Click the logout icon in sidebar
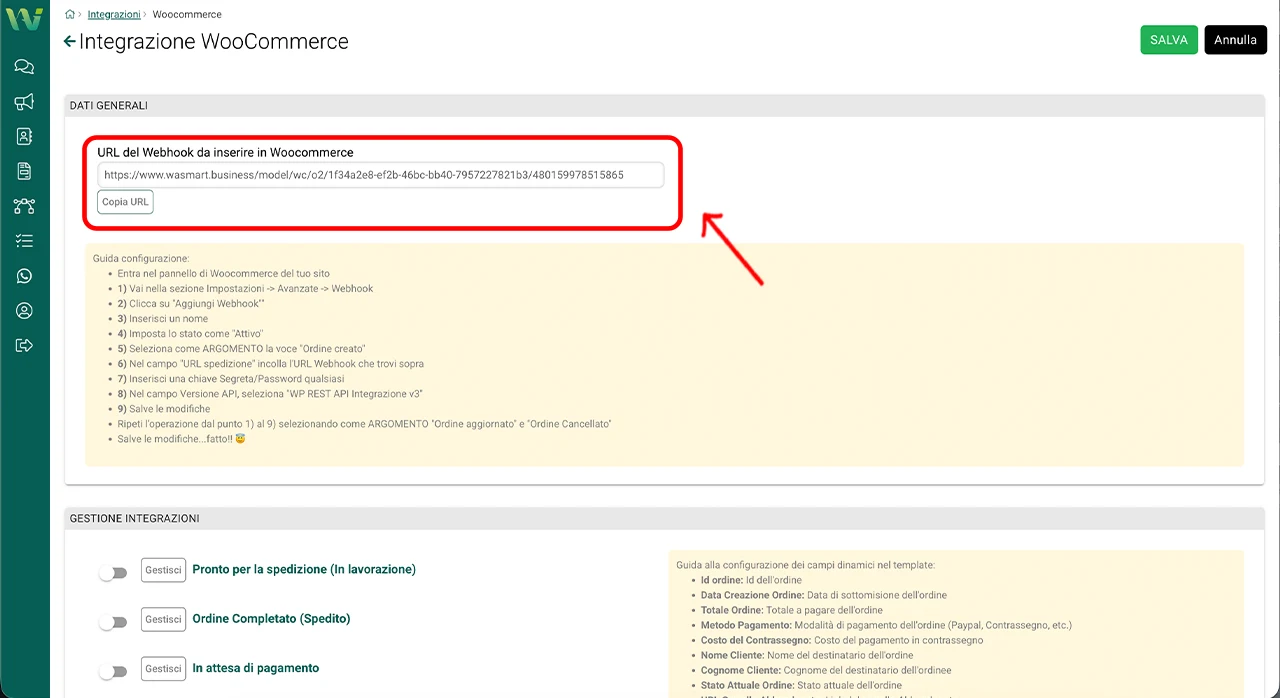This screenshot has width=1280, height=698. [x=24, y=346]
